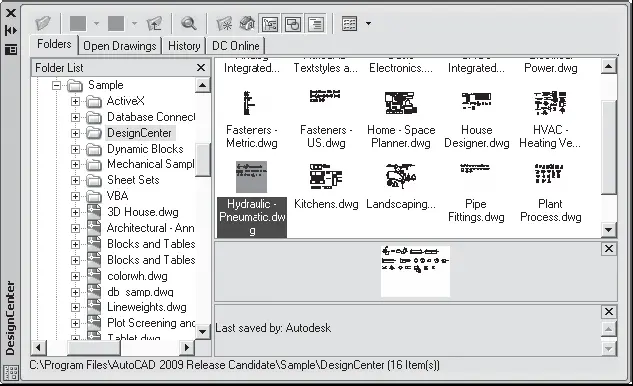Expand the Dynamic Blocks folder

click(x=75, y=149)
